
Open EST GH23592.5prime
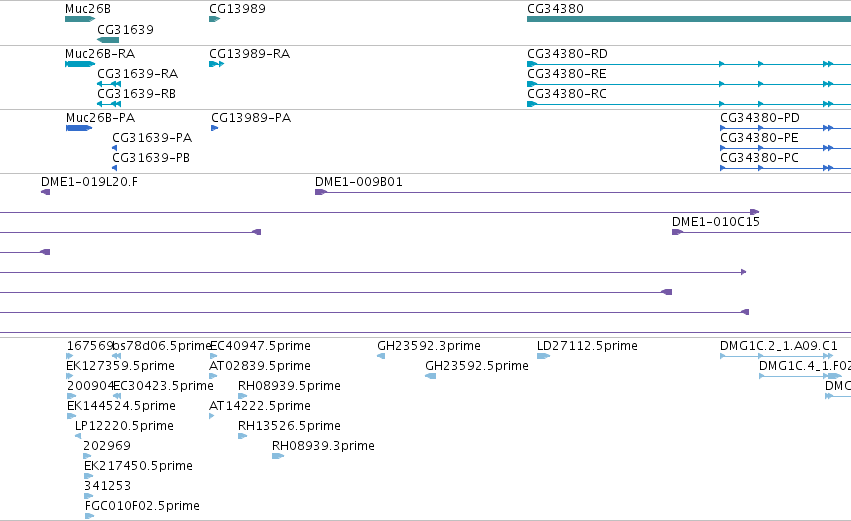coord(477,366)
